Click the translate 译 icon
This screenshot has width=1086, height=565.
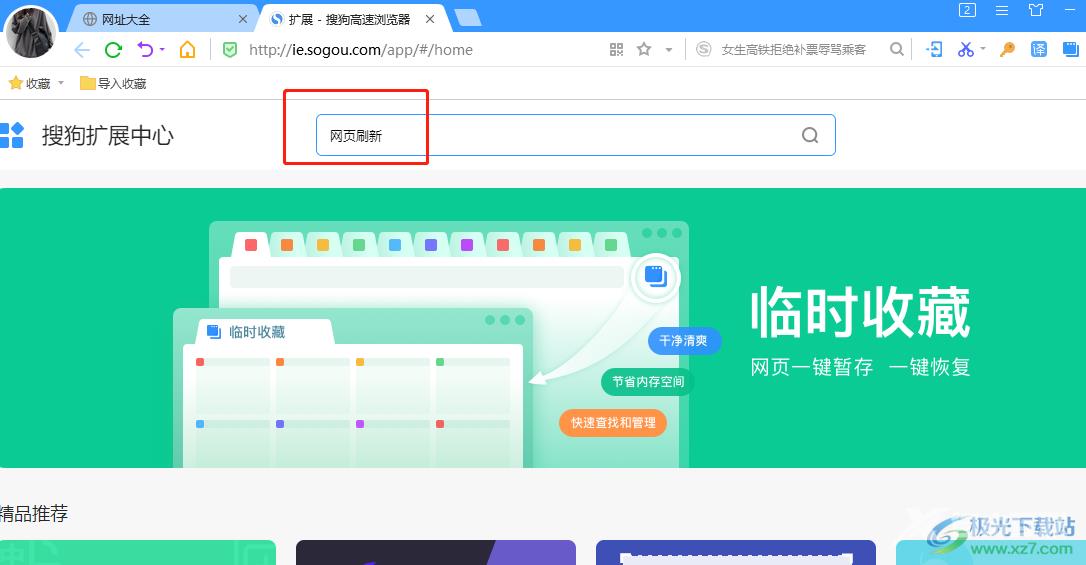tap(1039, 49)
